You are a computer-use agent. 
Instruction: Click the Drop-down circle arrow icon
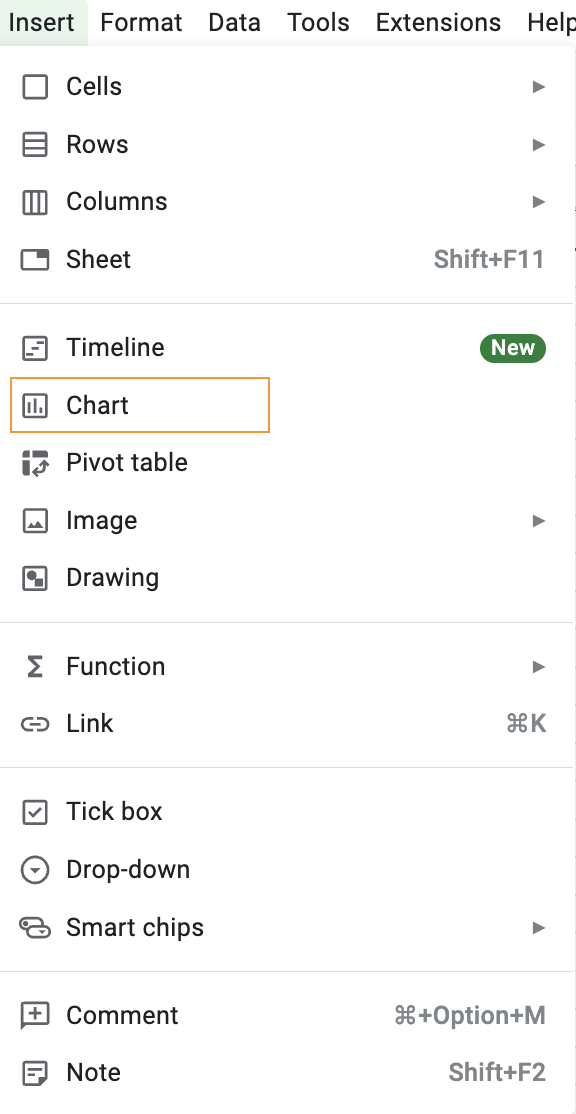35,870
